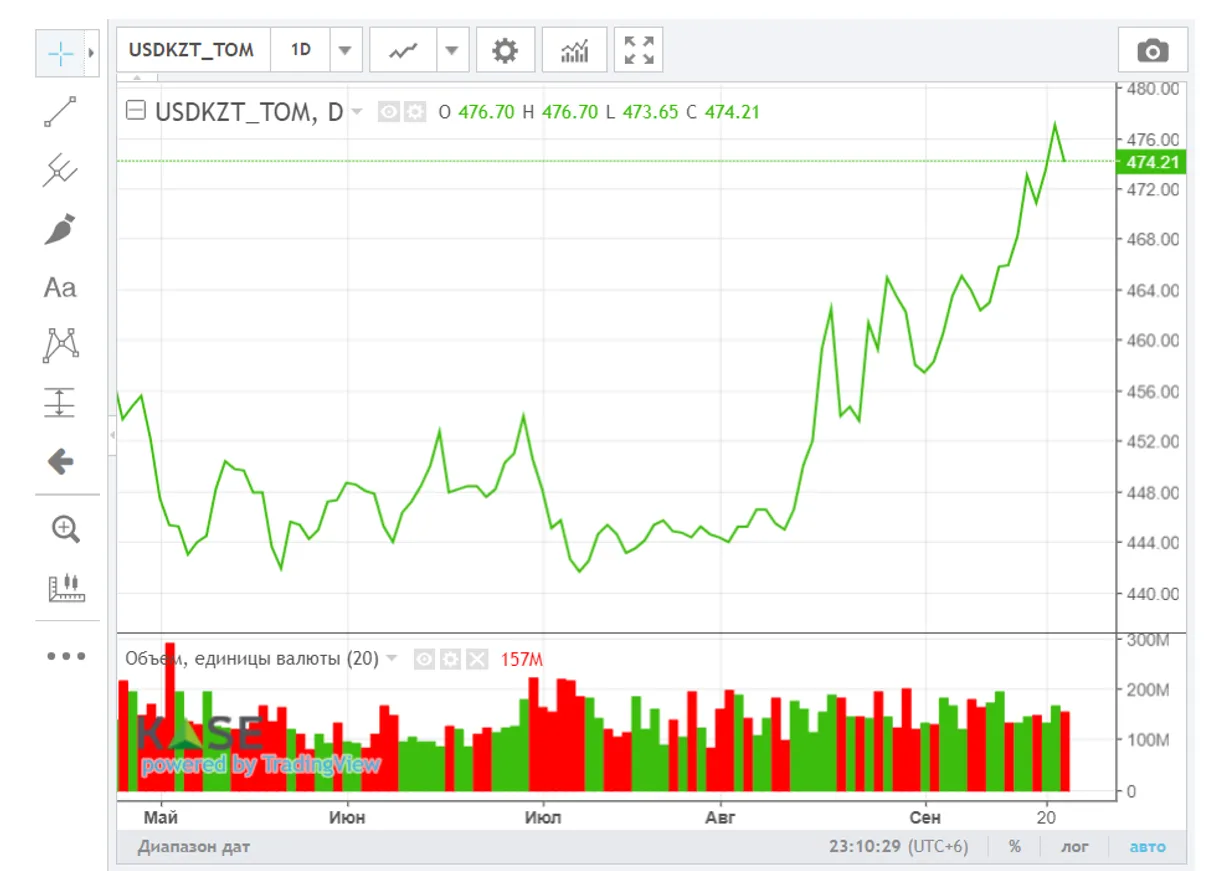The width and height of the screenshot is (1208, 871).
Task: Toggle авто auto scale
Action: [1147, 847]
